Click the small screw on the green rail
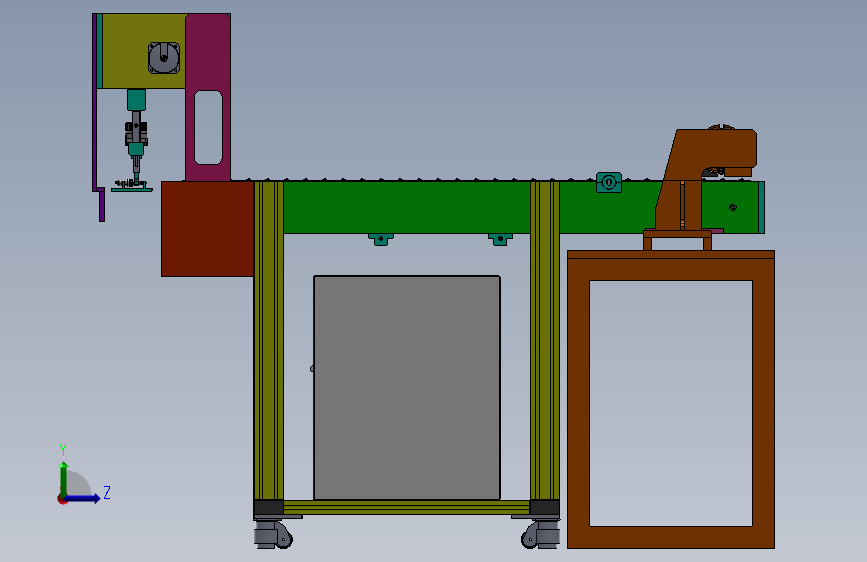 tap(733, 207)
